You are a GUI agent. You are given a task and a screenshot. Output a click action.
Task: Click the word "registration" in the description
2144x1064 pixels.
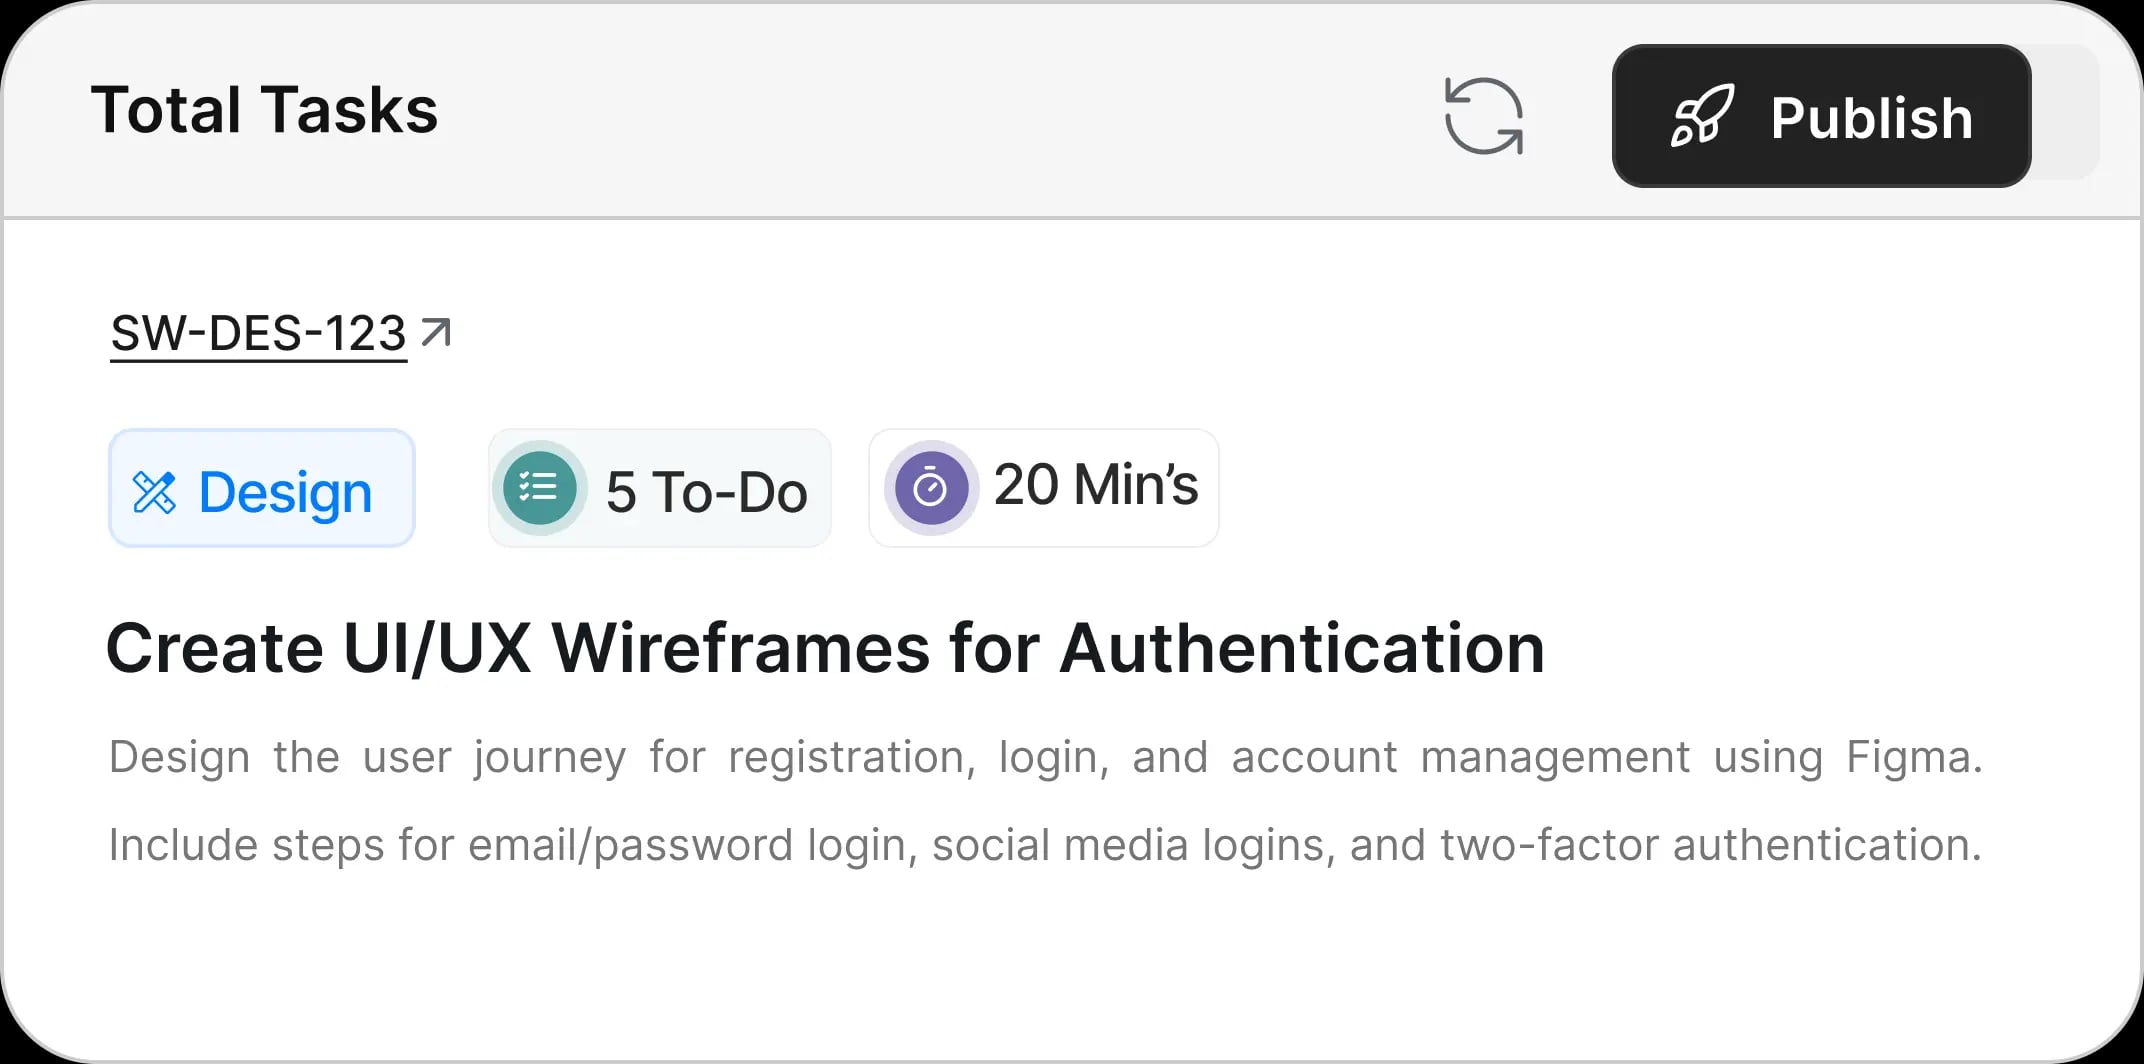pyautogui.click(x=850, y=757)
